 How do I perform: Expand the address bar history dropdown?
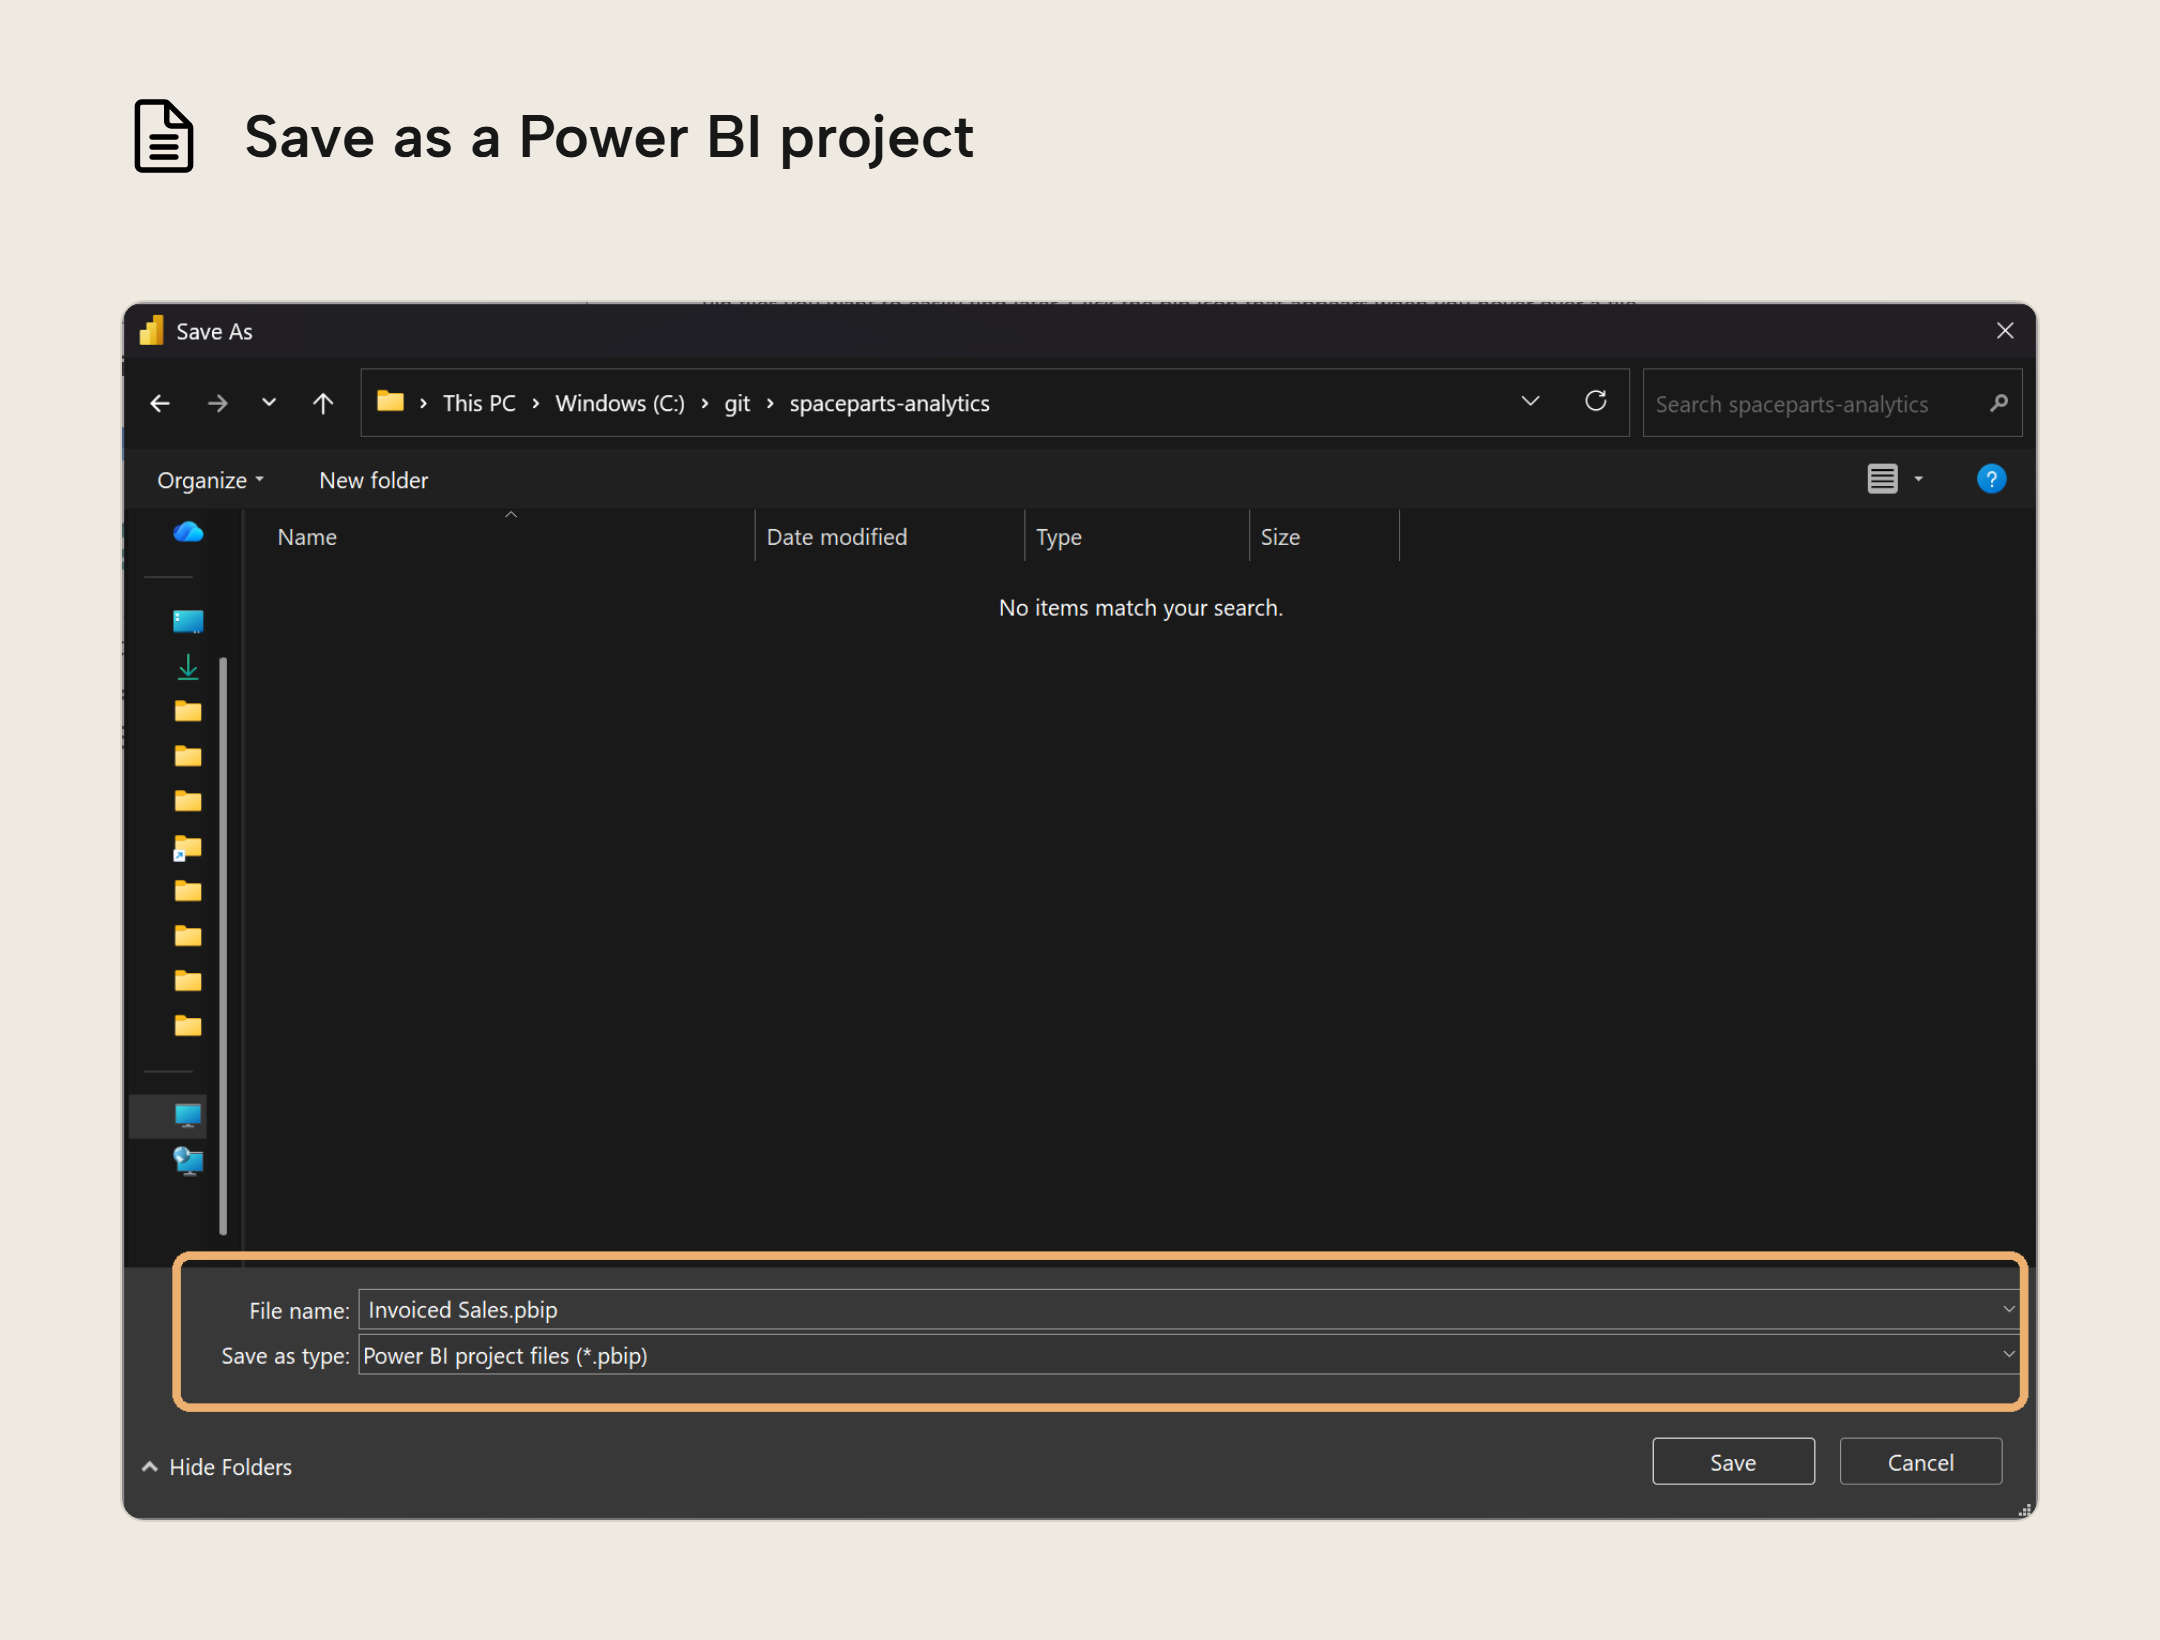1530,402
